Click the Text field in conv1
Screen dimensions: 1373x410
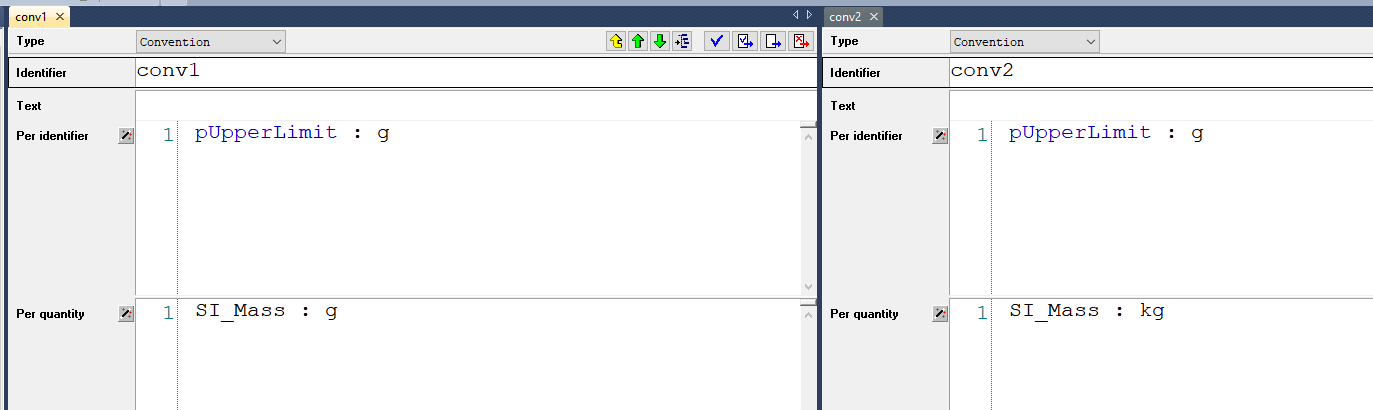[476, 105]
